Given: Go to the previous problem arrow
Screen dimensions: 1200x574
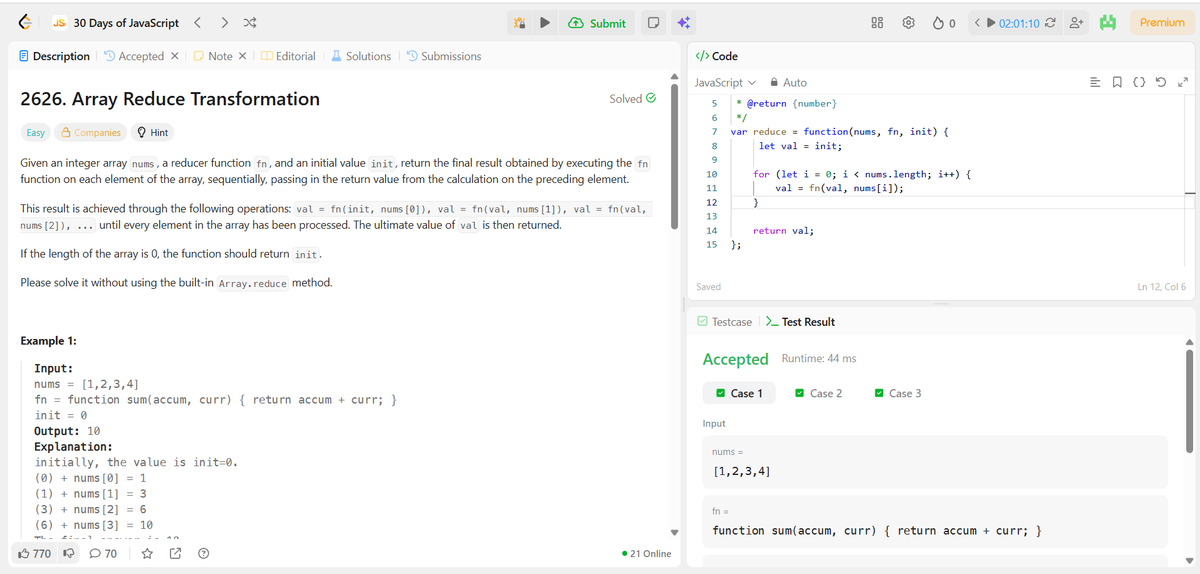Looking at the screenshot, I should [197, 22].
